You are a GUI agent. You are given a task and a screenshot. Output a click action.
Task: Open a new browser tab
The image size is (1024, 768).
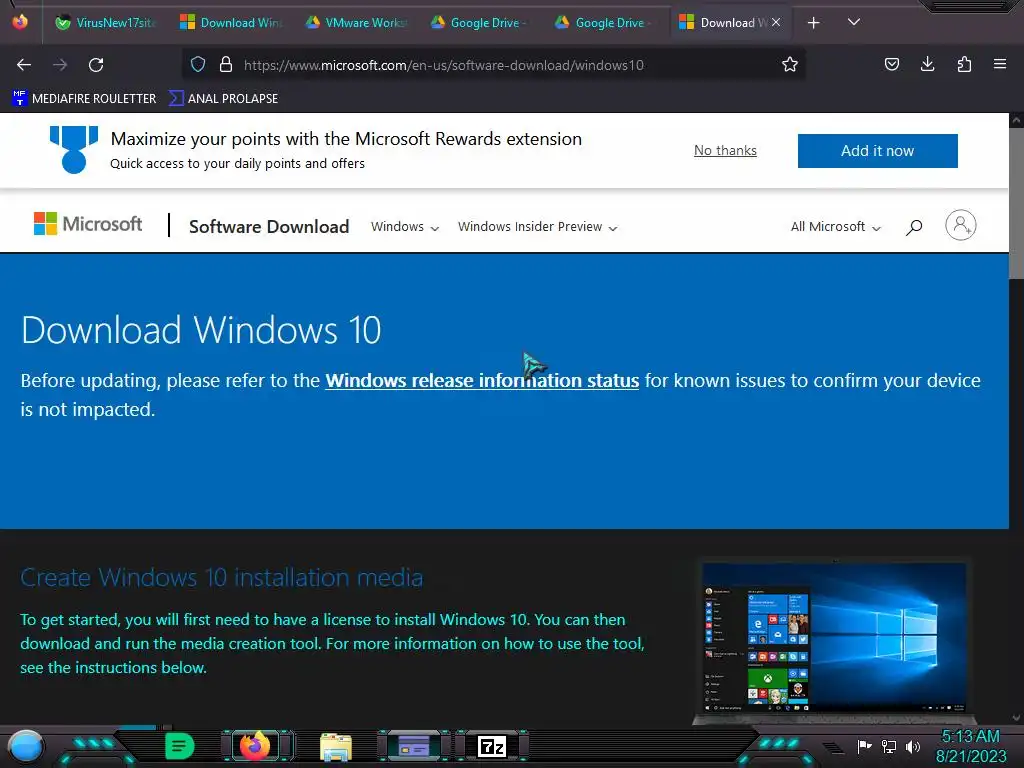tap(814, 23)
